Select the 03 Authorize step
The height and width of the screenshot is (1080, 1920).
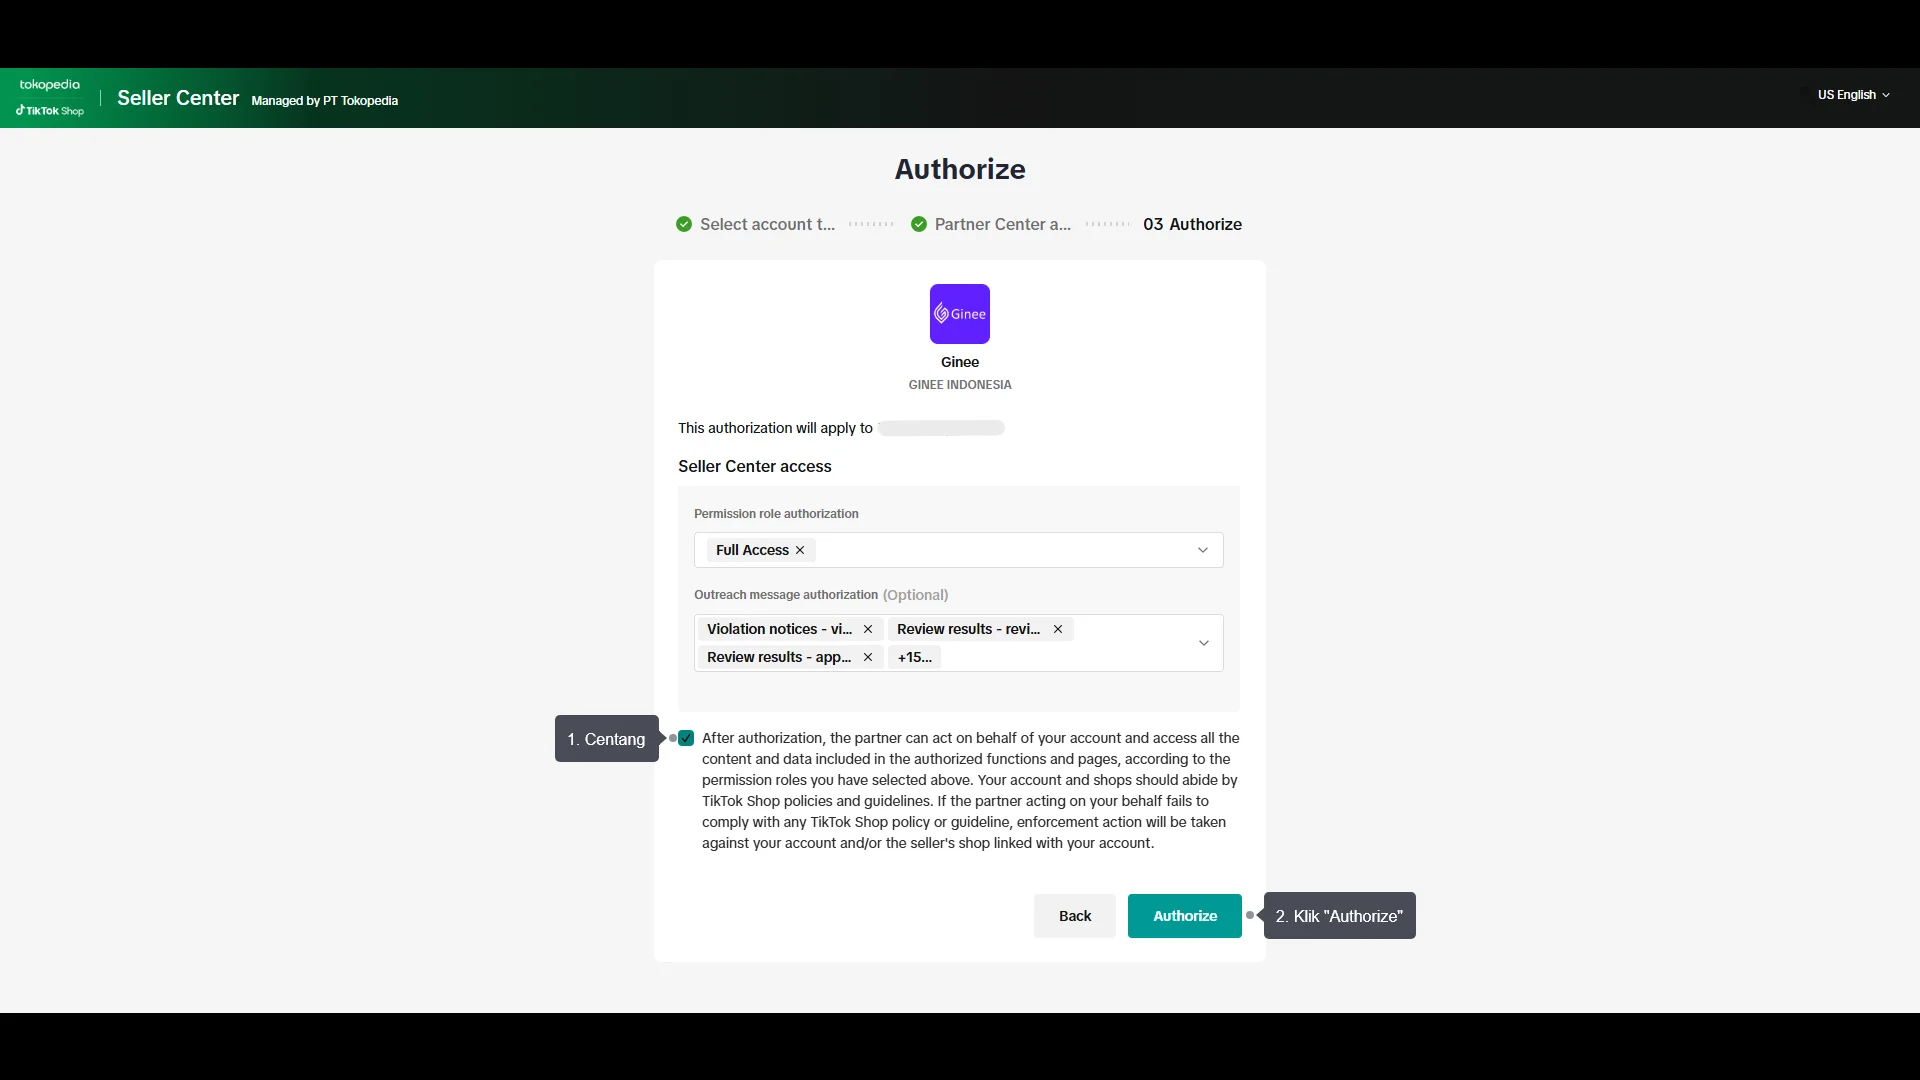pos(1192,224)
